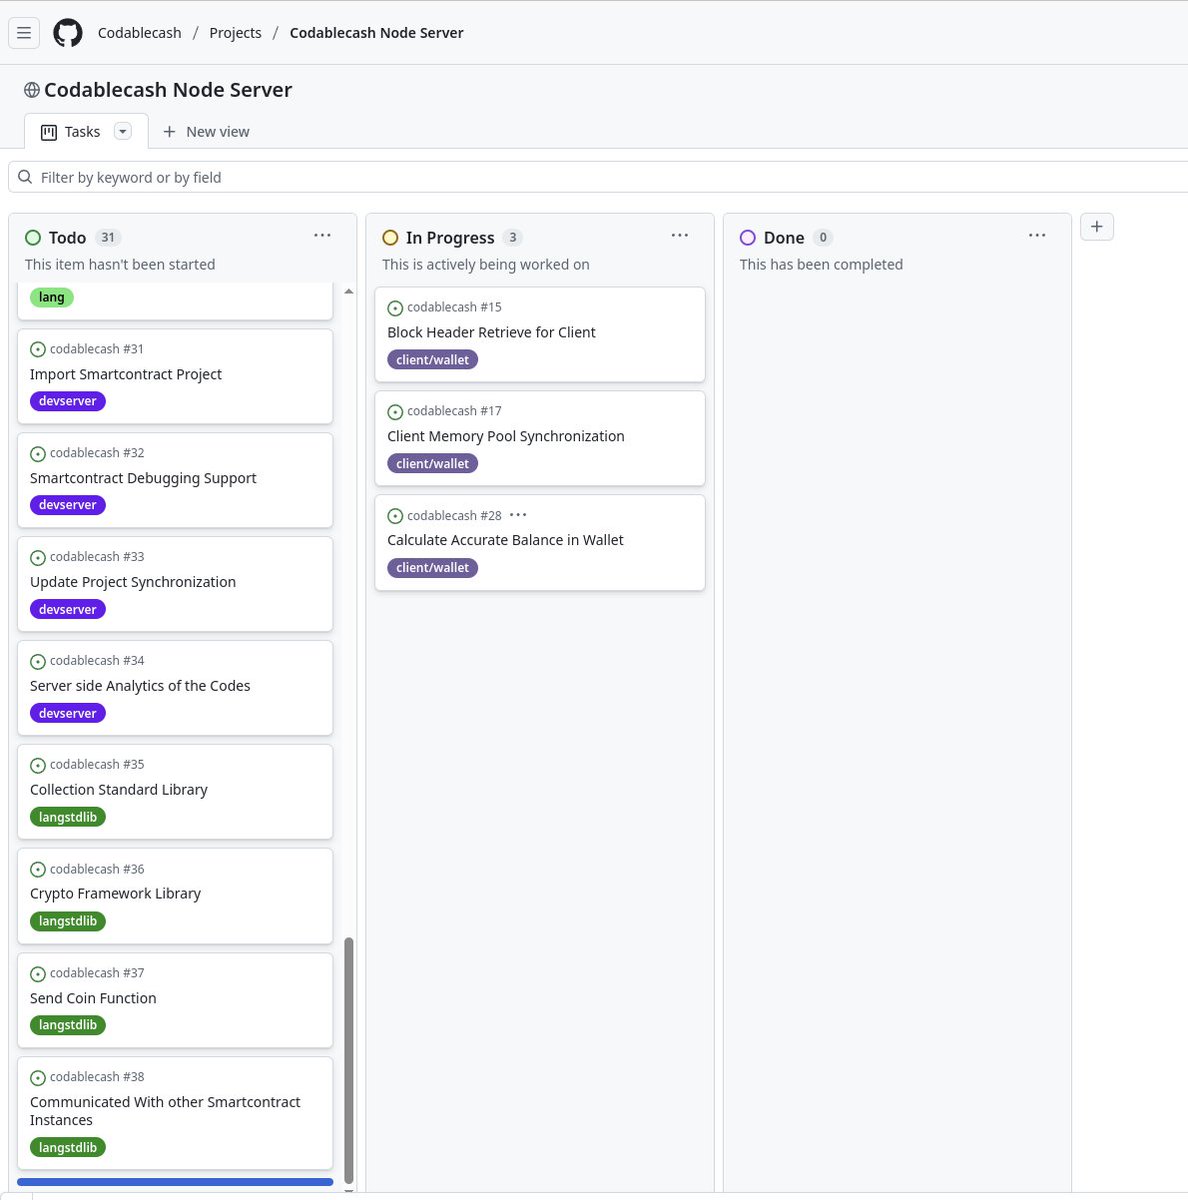
Task: Click open-issue icon on card #28
Action: (x=395, y=516)
